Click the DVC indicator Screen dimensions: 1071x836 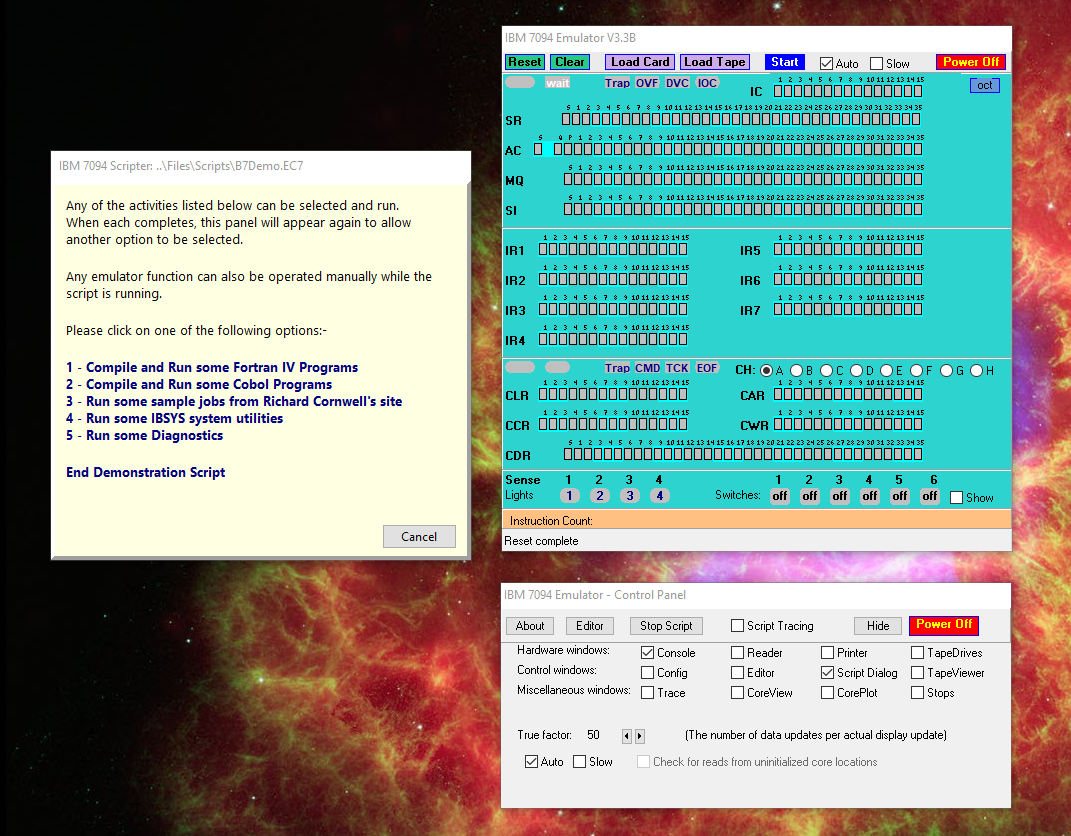(x=677, y=83)
